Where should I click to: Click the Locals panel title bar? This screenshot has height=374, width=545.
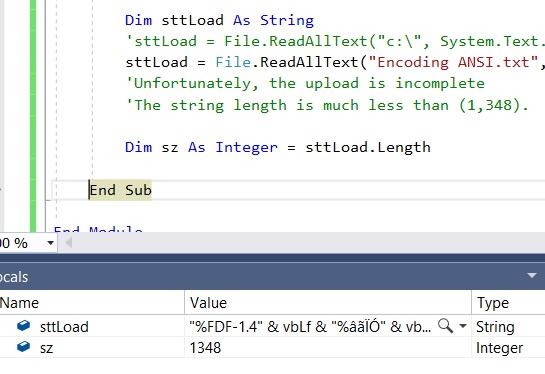(272, 277)
